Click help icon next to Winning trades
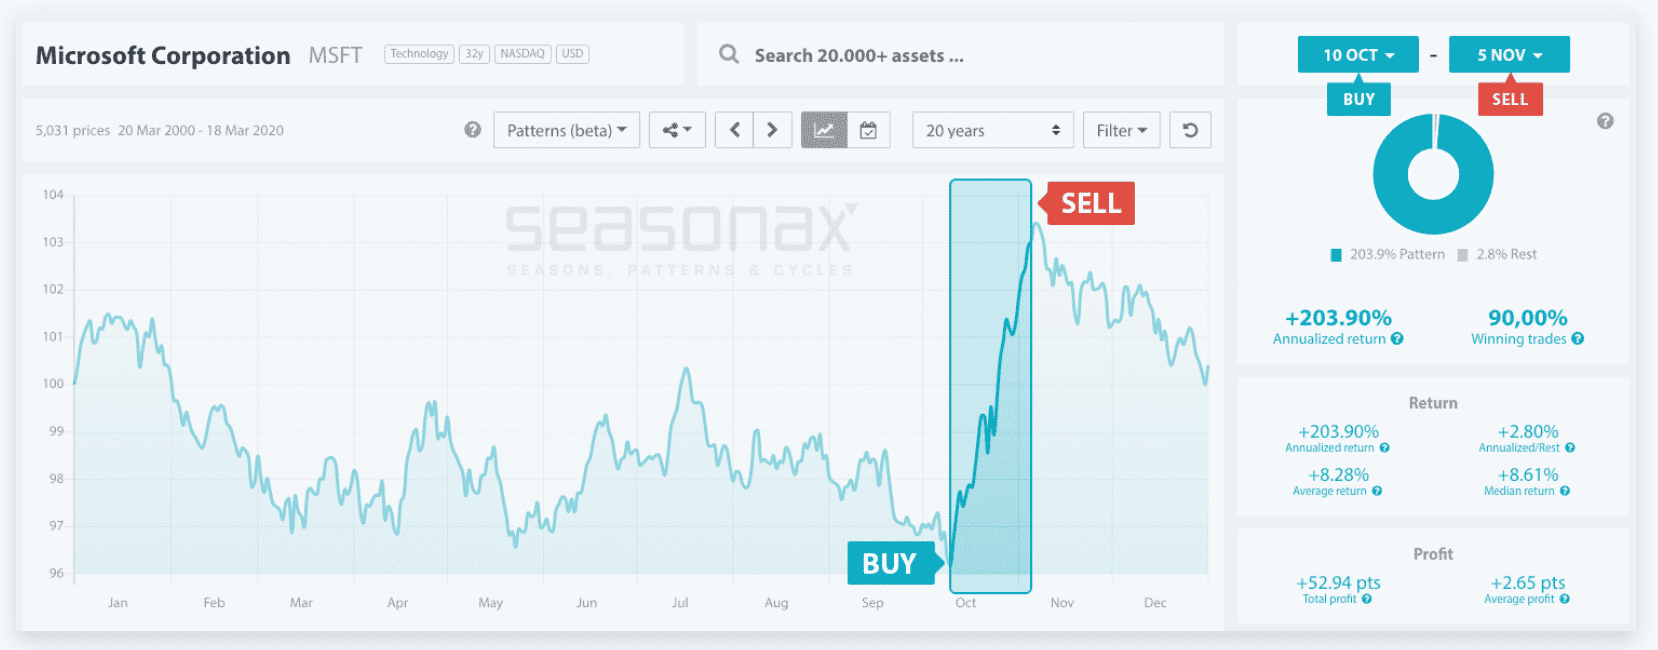Screen dimensions: 1658x650 pyautogui.click(x=1578, y=339)
